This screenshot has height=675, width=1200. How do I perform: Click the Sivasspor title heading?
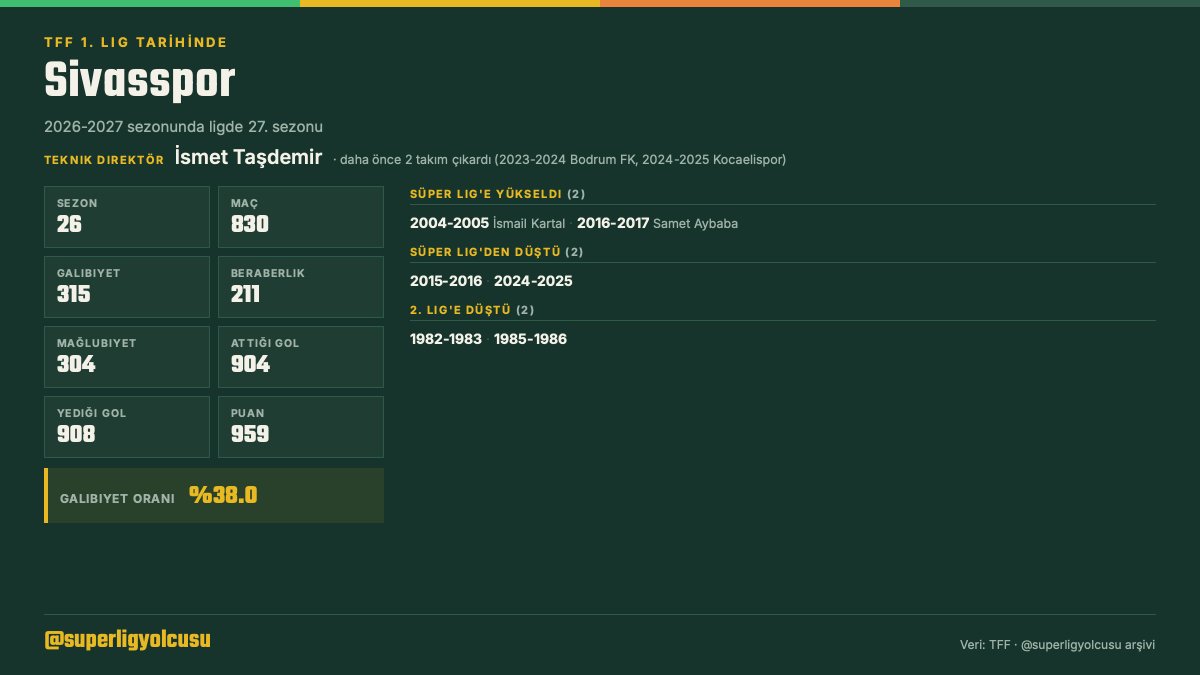pyautogui.click(x=140, y=82)
